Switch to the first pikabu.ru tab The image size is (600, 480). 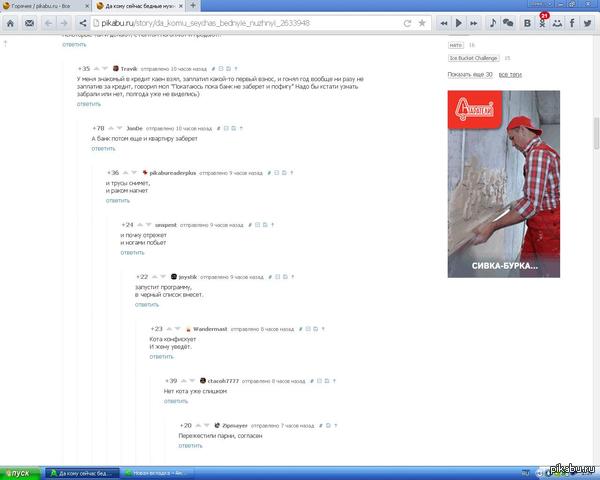[45, 6]
